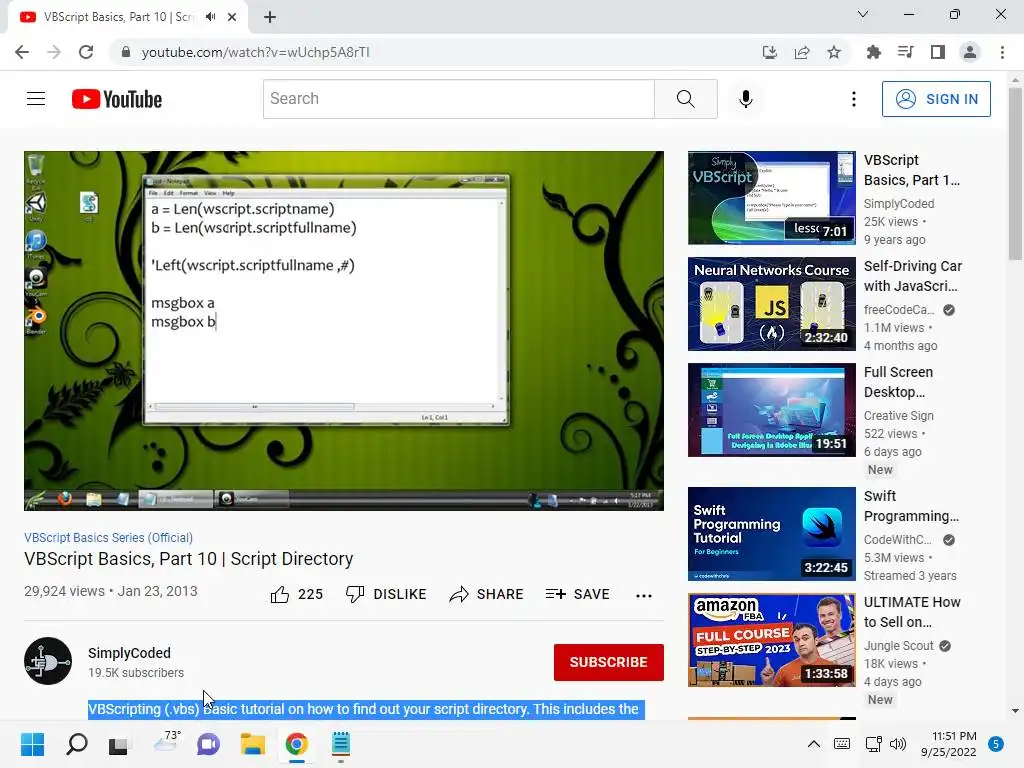The width and height of the screenshot is (1024, 768).
Task: Open volume control in system tray
Action: [898, 744]
